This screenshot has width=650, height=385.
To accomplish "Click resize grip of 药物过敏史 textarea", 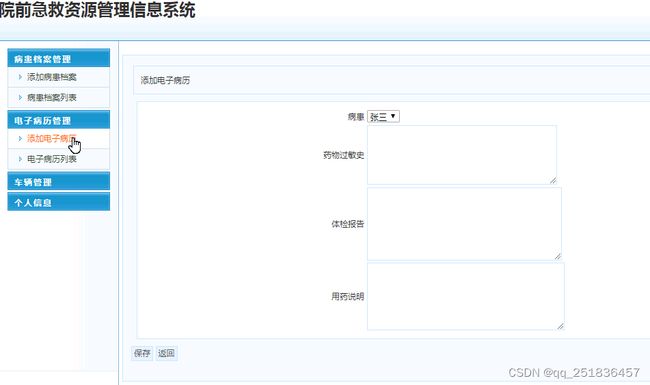I will point(553,181).
